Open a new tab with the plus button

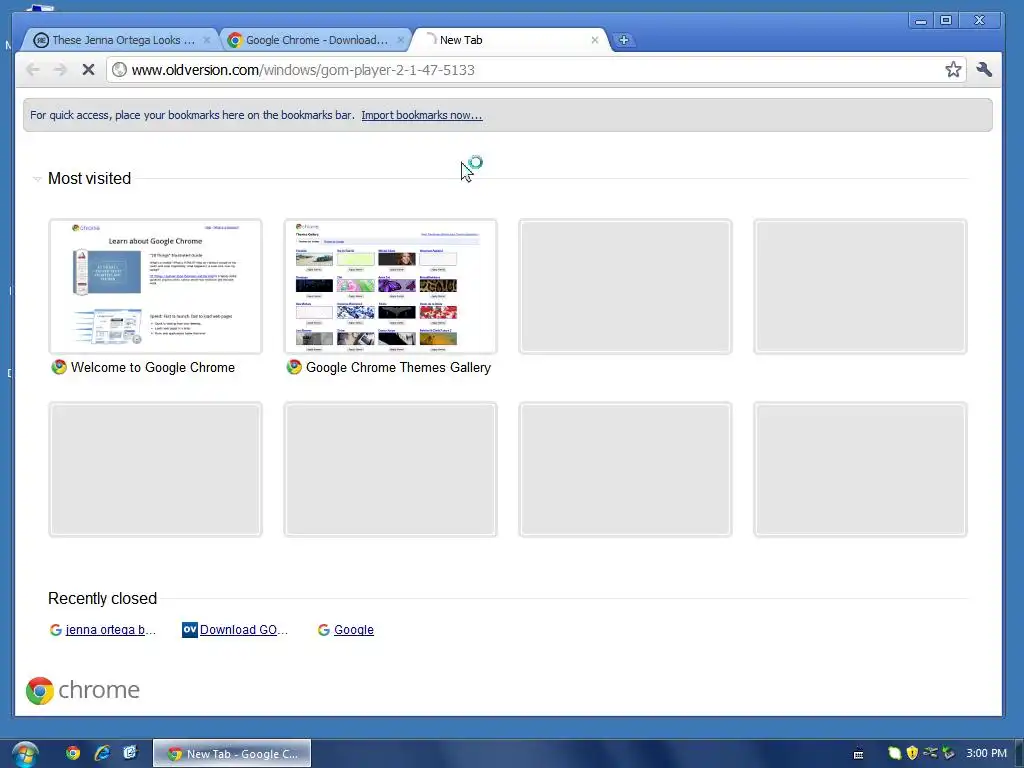tap(624, 40)
